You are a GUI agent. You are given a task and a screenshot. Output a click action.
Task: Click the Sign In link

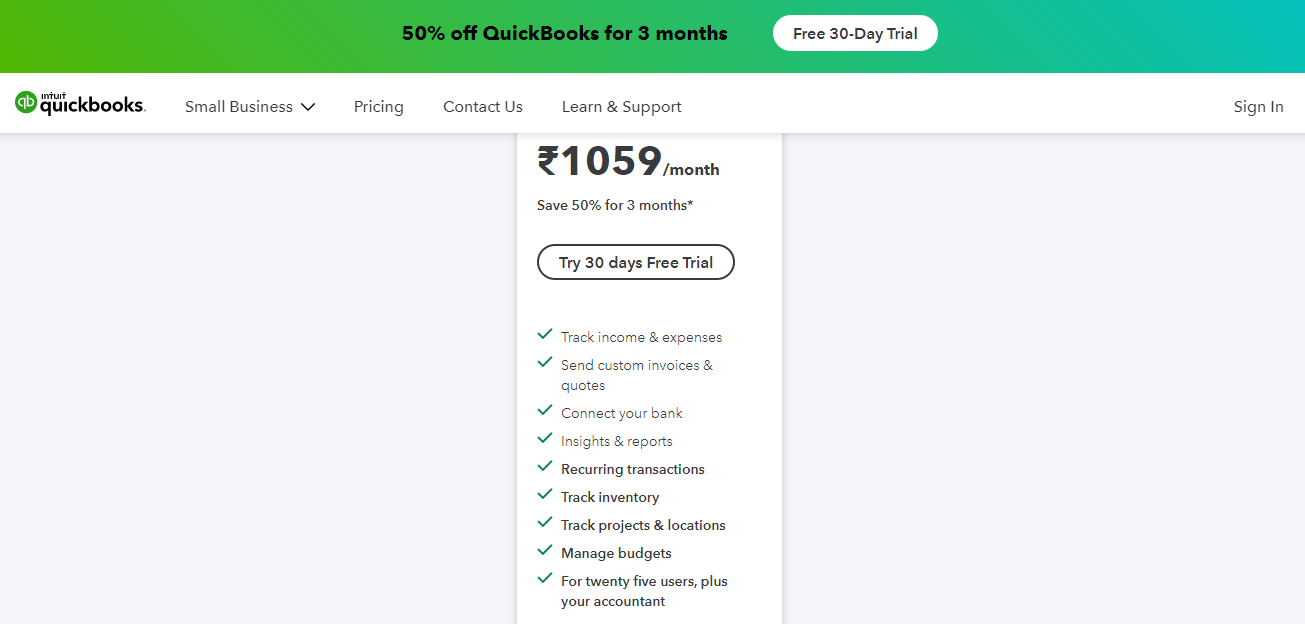[x=1258, y=106]
